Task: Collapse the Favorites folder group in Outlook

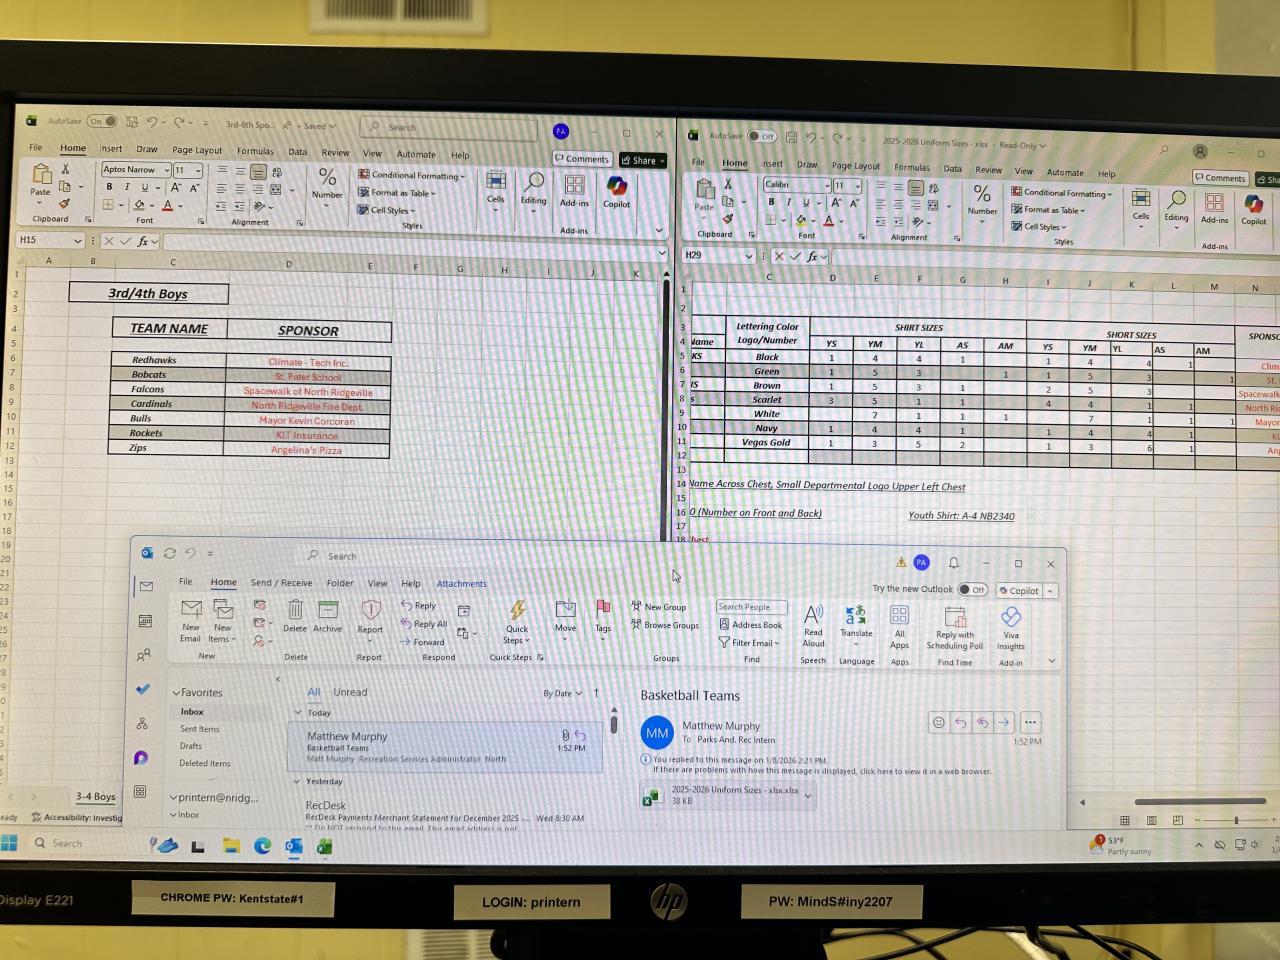Action: 176,693
